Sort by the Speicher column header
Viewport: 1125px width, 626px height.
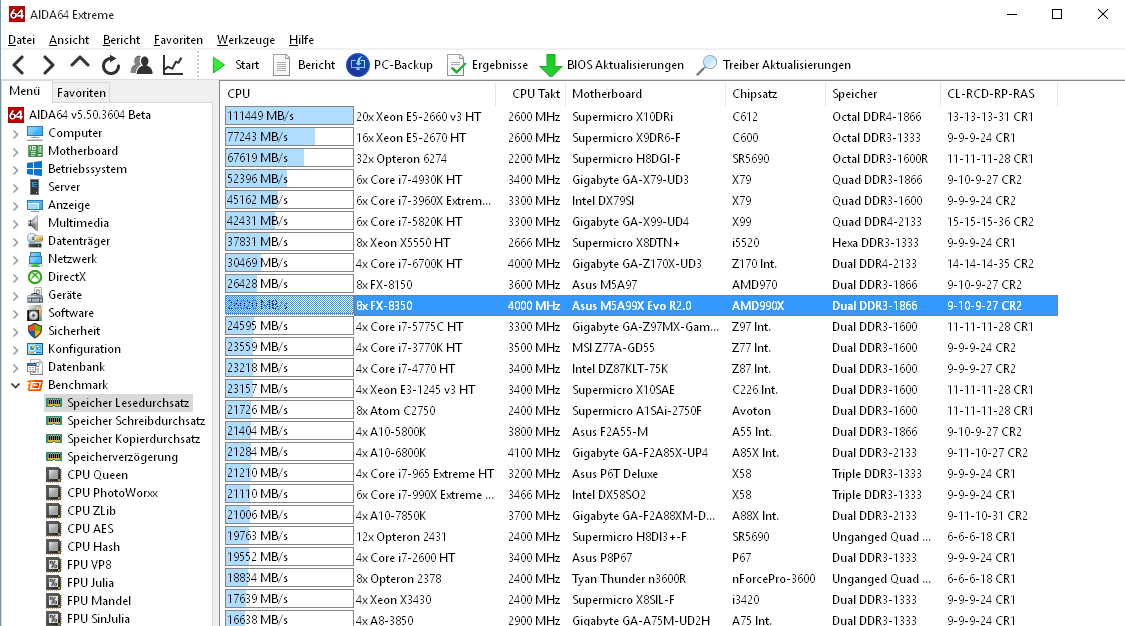pyautogui.click(x=882, y=94)
